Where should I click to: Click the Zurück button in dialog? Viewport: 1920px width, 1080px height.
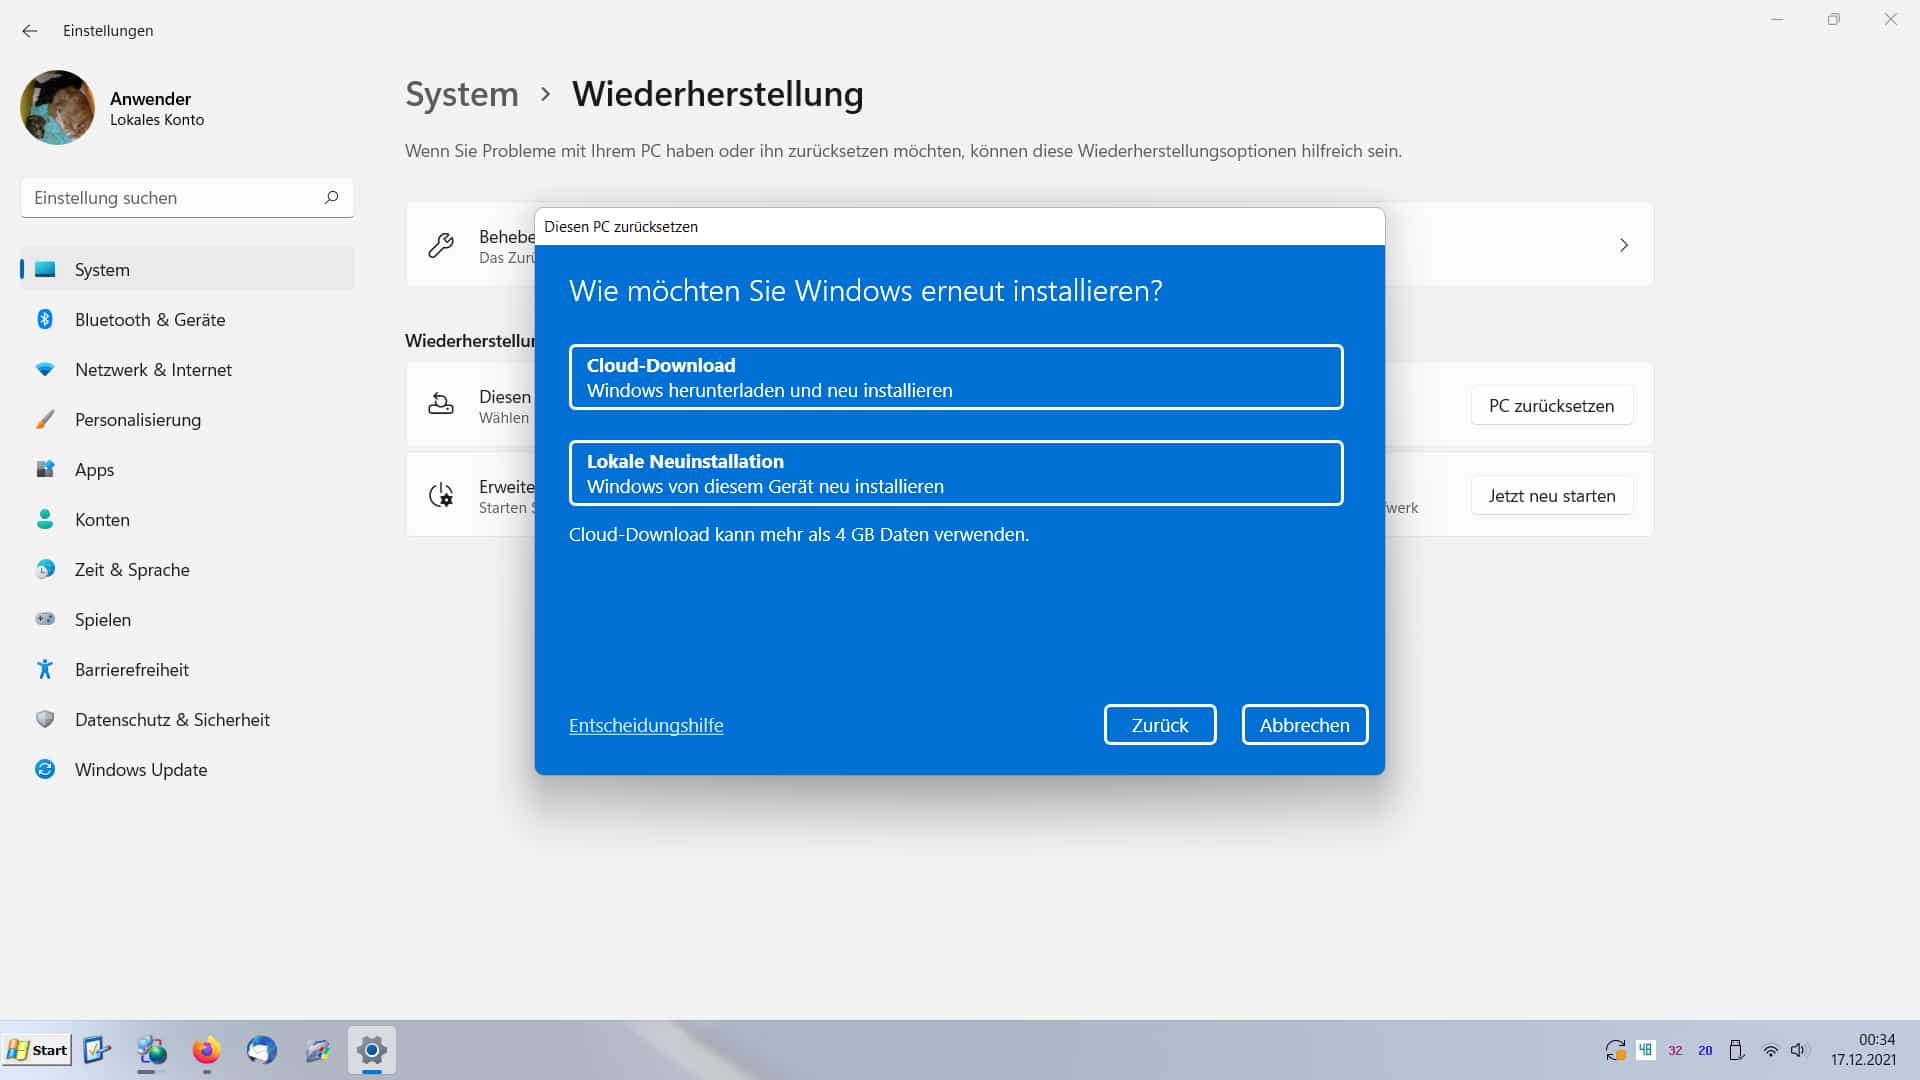click(1160, 725)
